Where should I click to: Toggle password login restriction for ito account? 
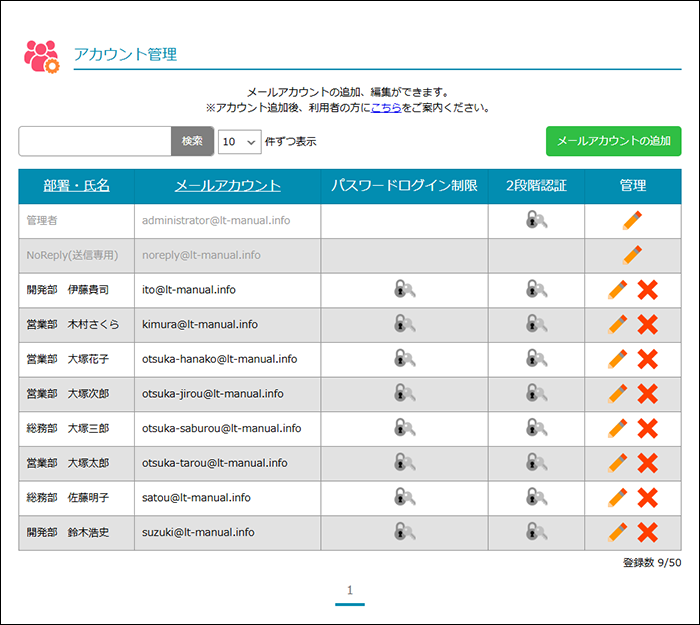[404, 290]
